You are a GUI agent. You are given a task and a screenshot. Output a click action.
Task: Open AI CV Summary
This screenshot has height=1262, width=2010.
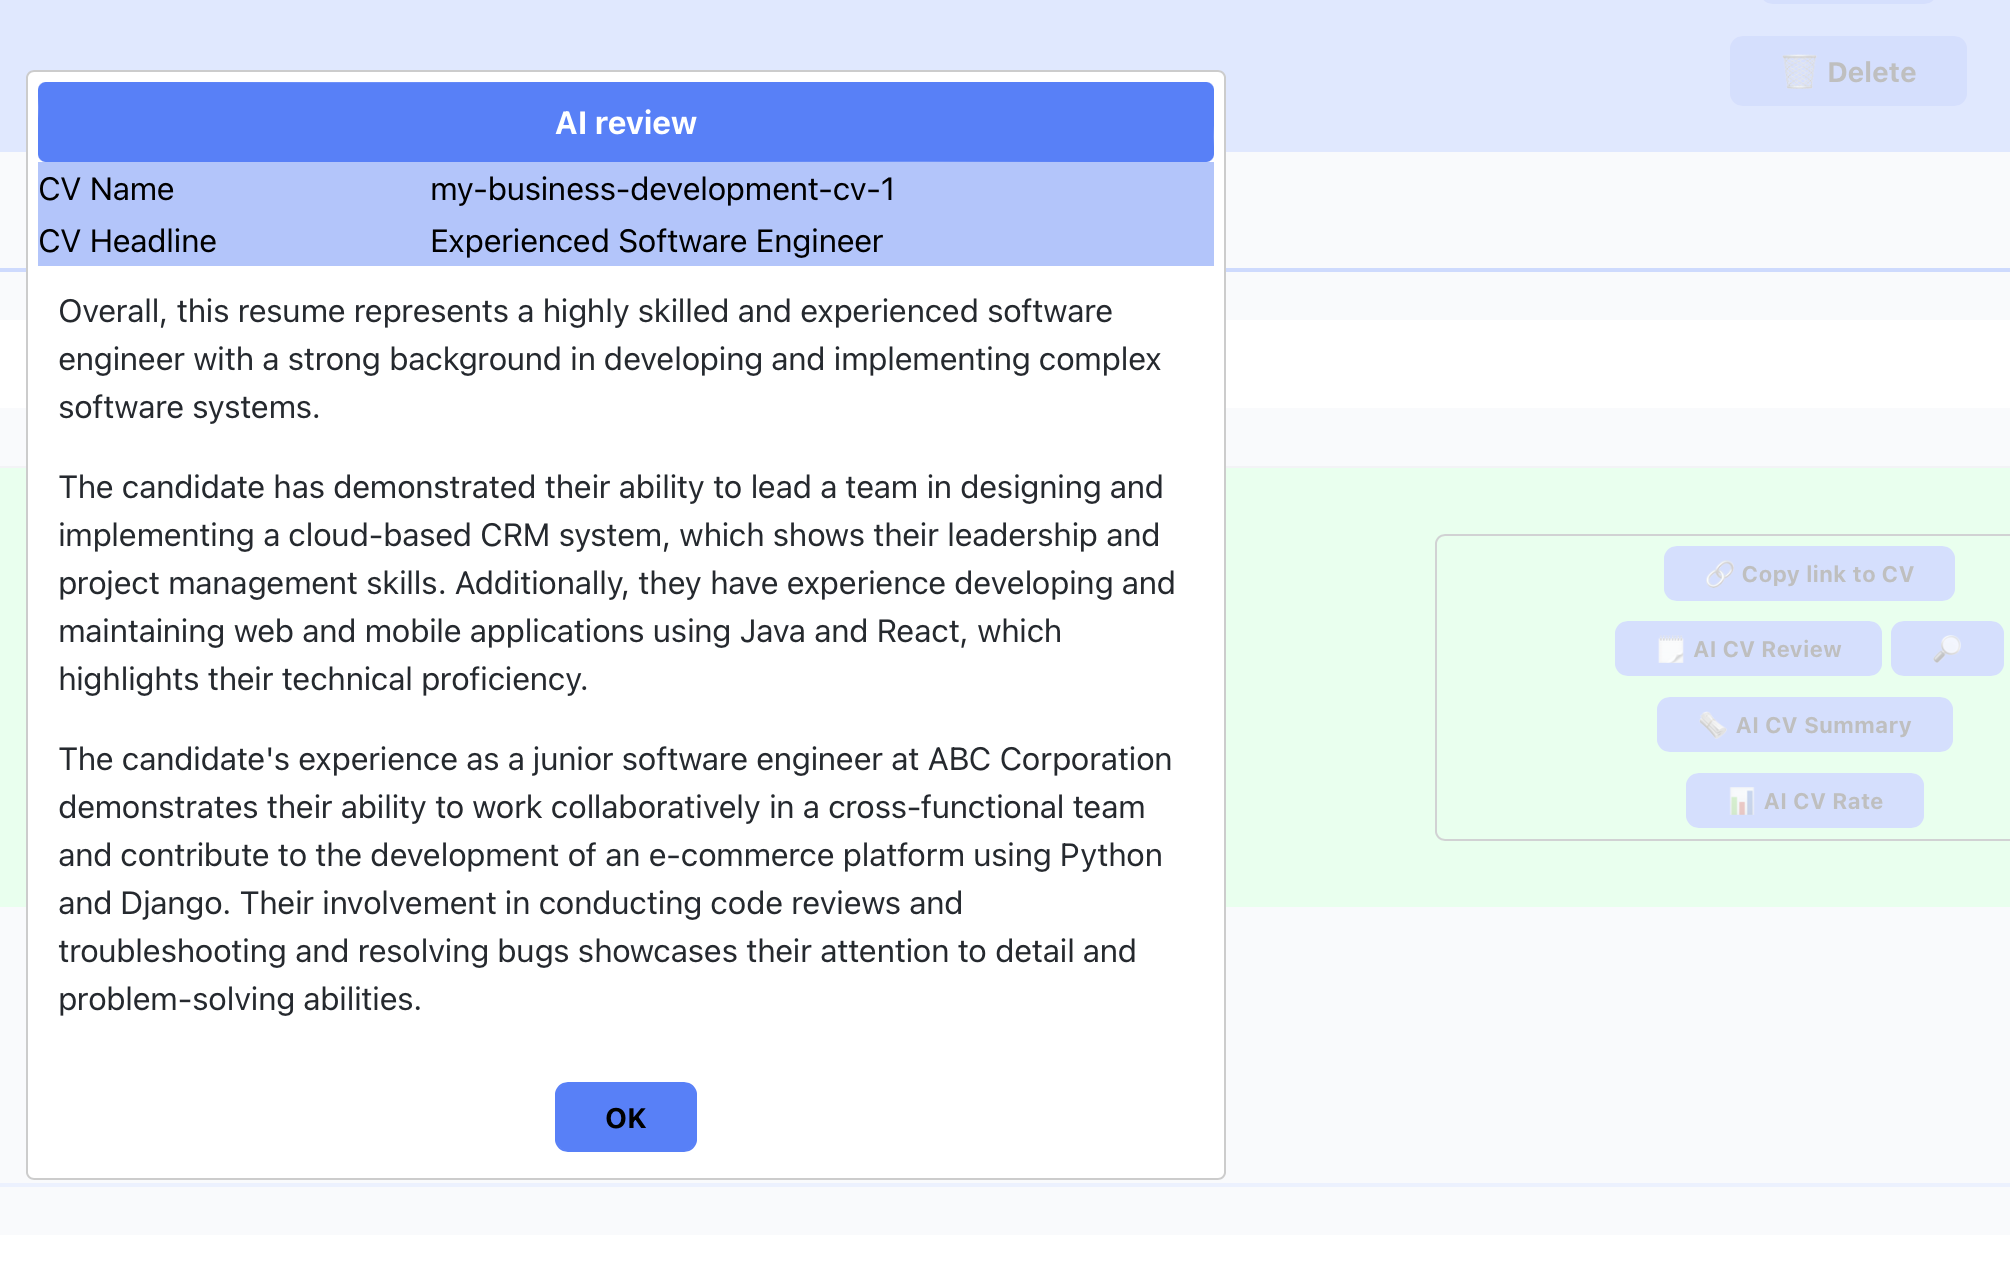pyautogui.click(x=1822, y=725)
